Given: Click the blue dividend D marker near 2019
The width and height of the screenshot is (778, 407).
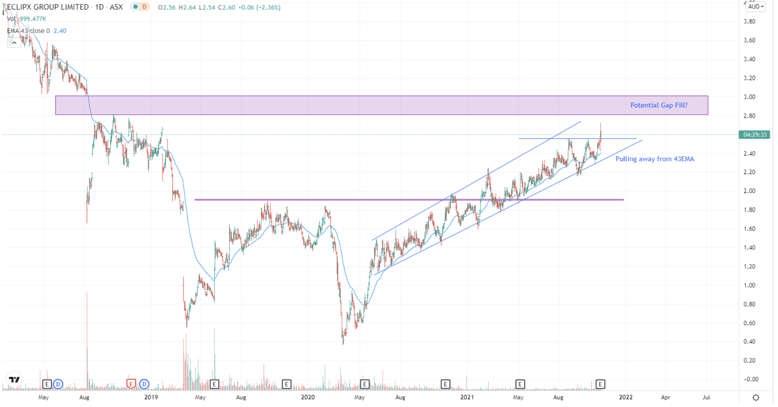Looking at the screenshot, I should pyautogui.click(x=145, y=383).
